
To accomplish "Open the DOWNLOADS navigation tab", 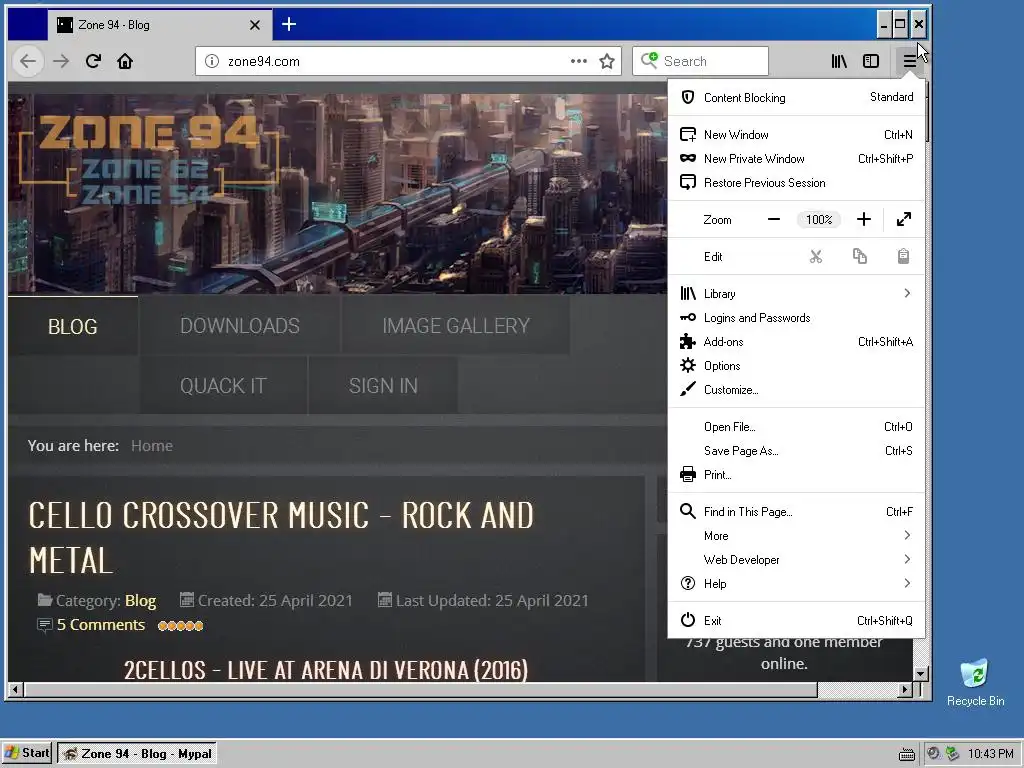I will [x=240, y=326].
